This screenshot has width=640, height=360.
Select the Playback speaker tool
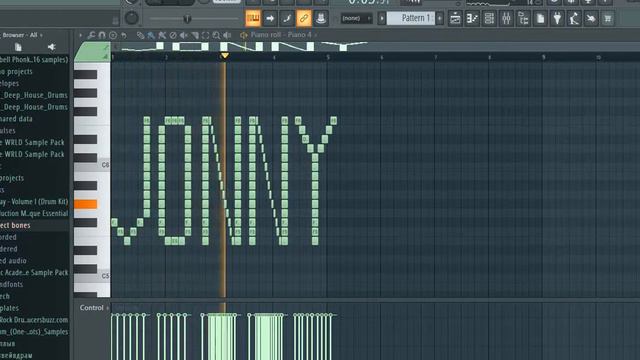click(x=227, y=35)
